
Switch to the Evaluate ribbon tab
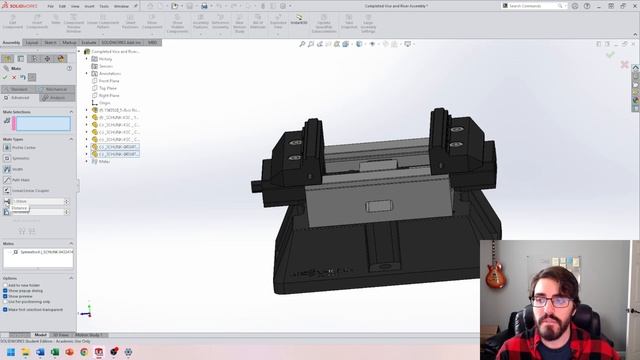coord(89,42)
